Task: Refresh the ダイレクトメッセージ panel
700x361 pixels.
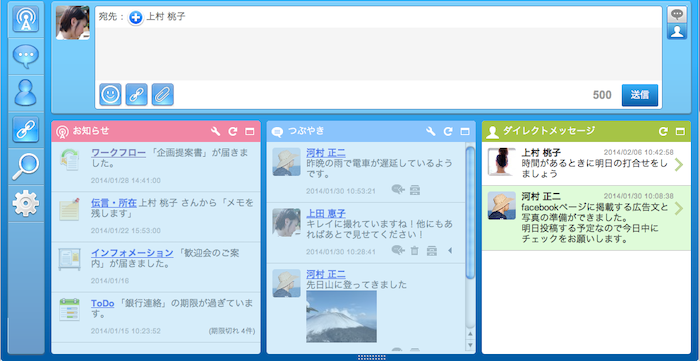Action: point(663,131)
